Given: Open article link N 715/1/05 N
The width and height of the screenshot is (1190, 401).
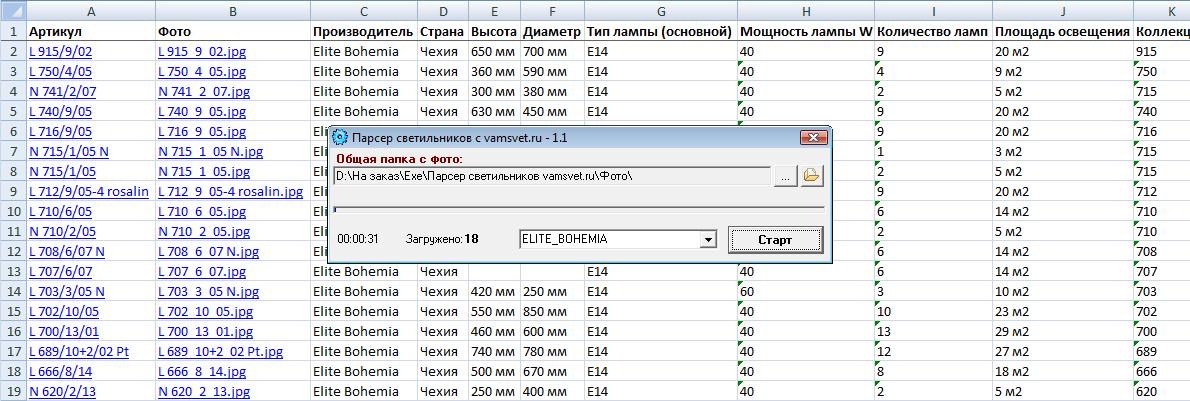Looking at the screenshot, I should [69, 151].
